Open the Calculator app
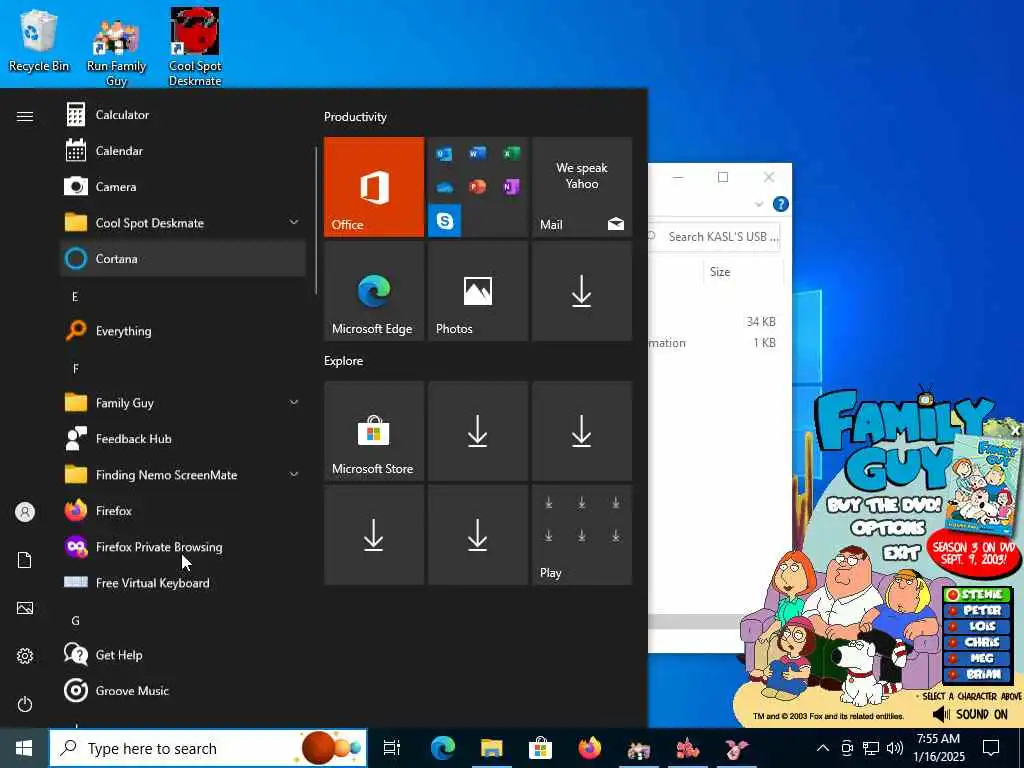This screenshot has width=1024, height=768. [183, 115]
